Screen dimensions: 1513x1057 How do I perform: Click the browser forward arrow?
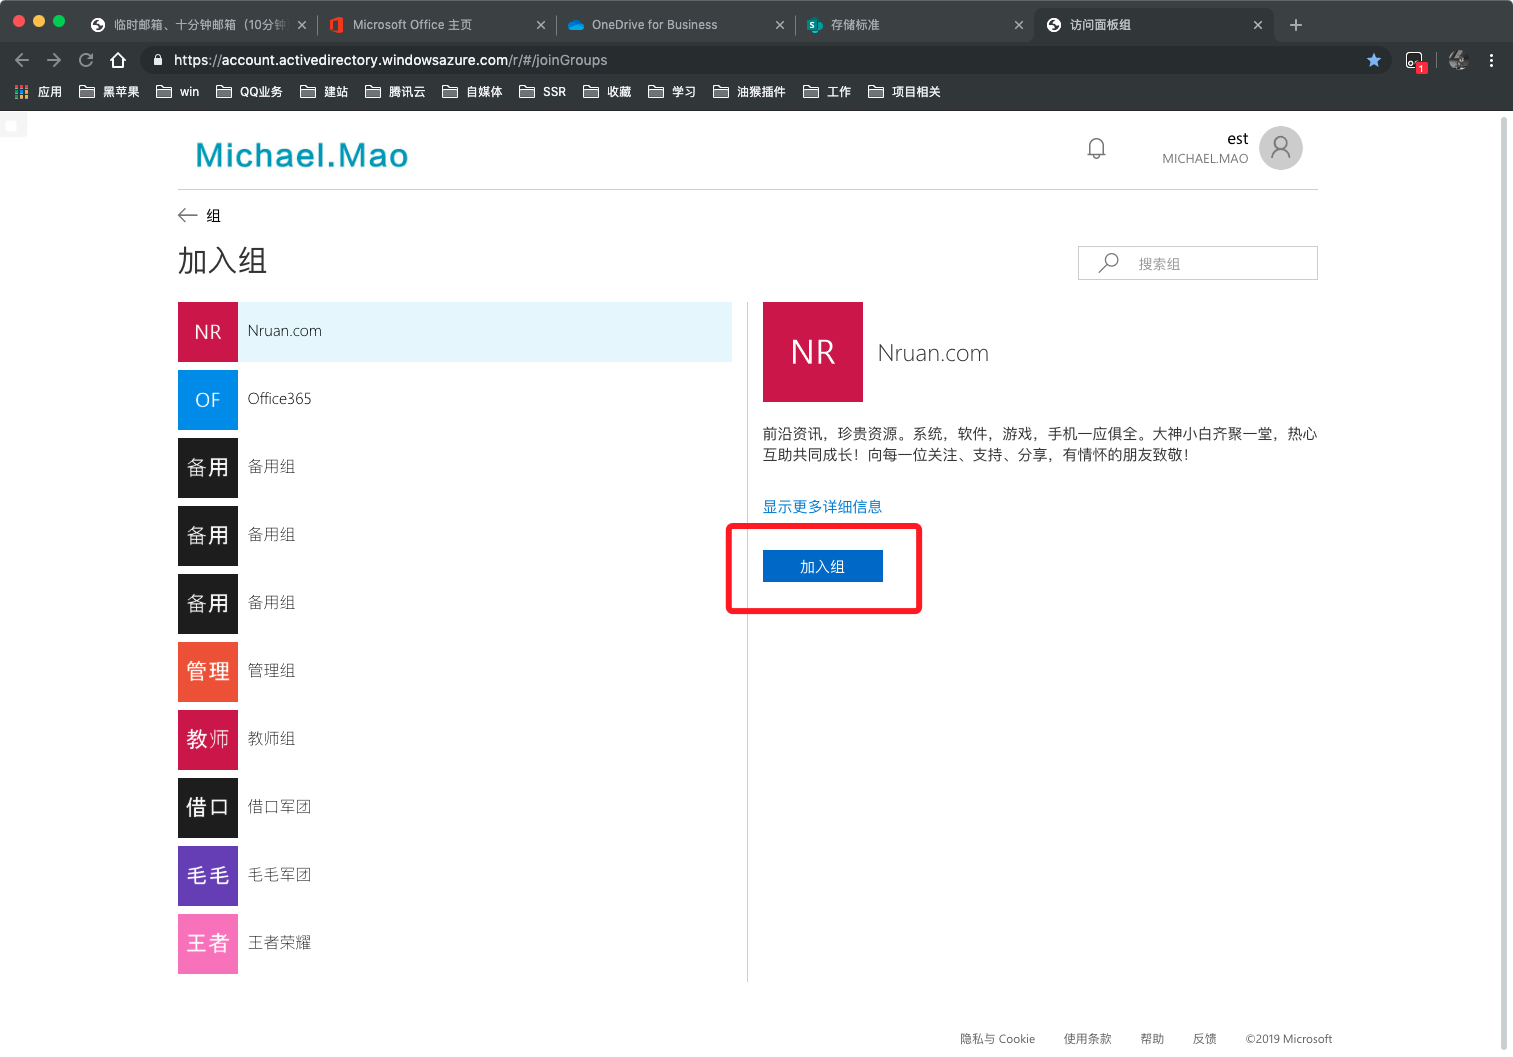tap(54, 60)
